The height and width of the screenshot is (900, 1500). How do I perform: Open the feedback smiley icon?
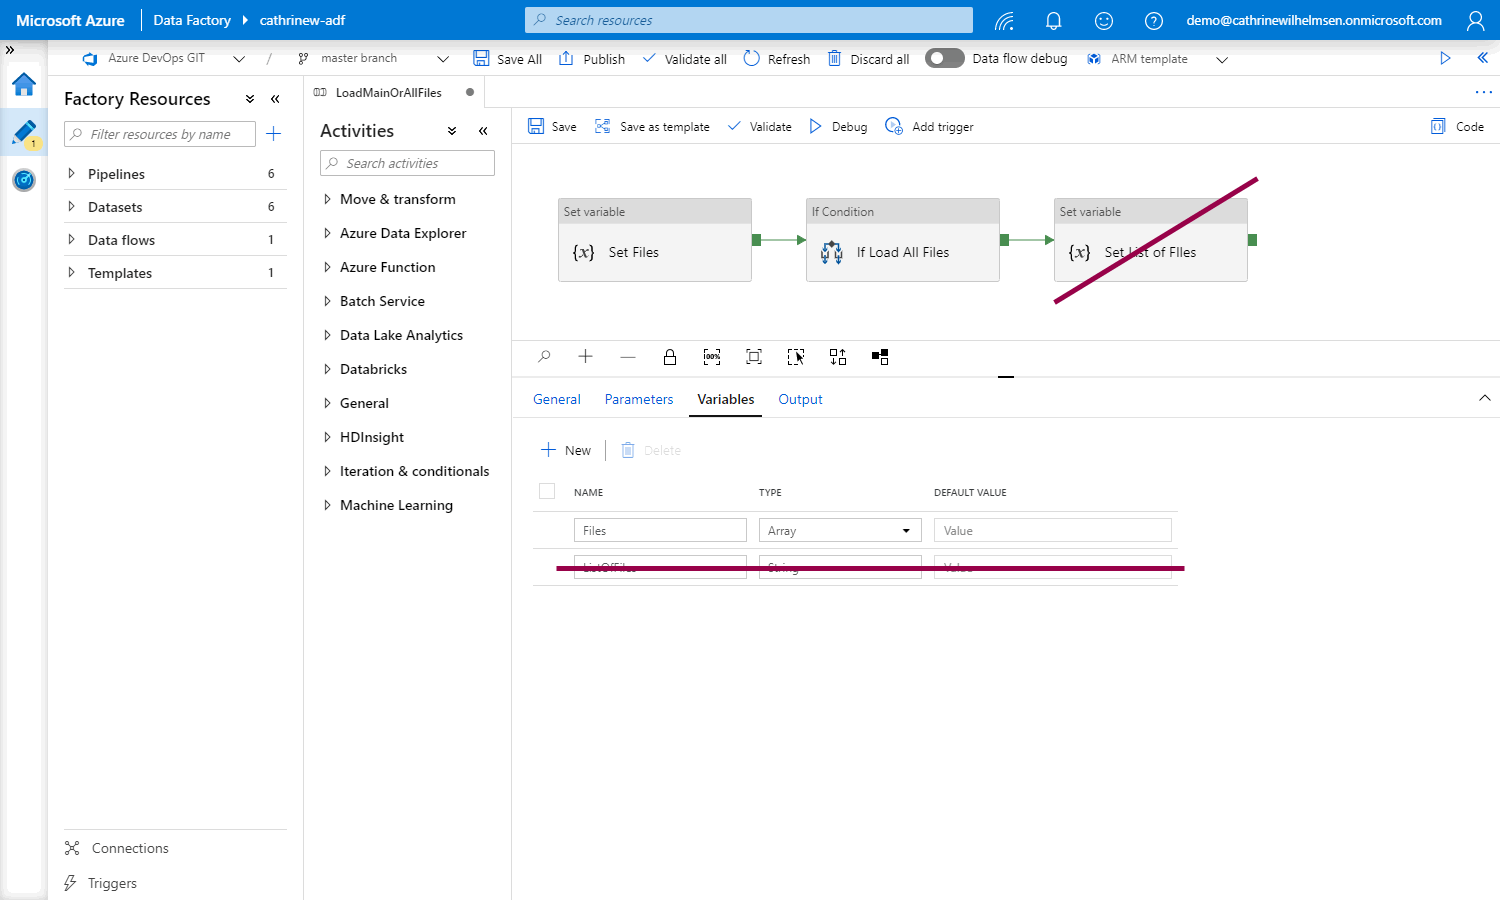point(1103,21)
